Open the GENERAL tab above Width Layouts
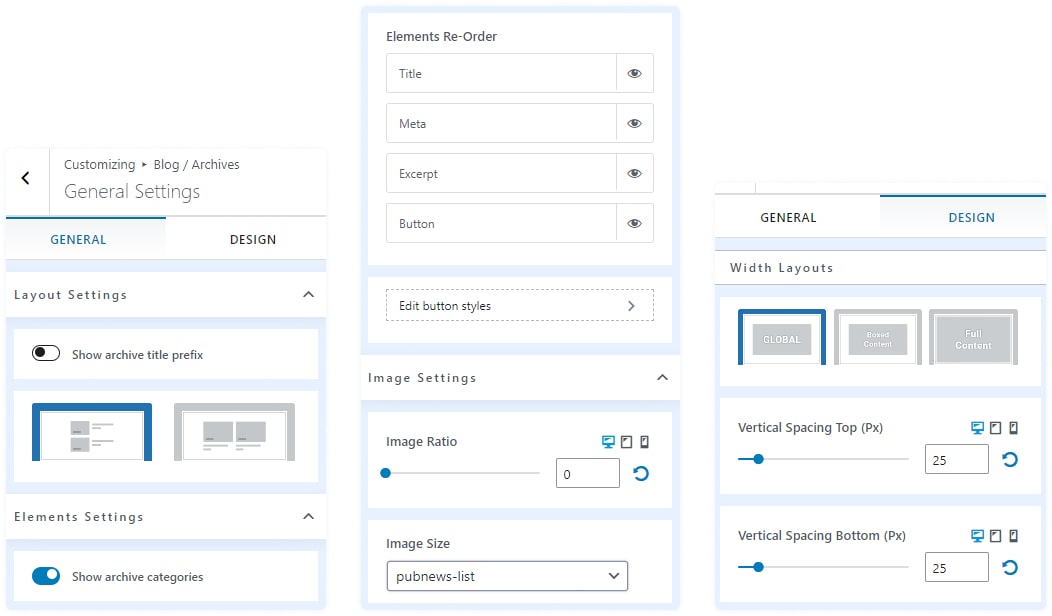Viewport: 1052px width, 616px height. coord(788,218)
